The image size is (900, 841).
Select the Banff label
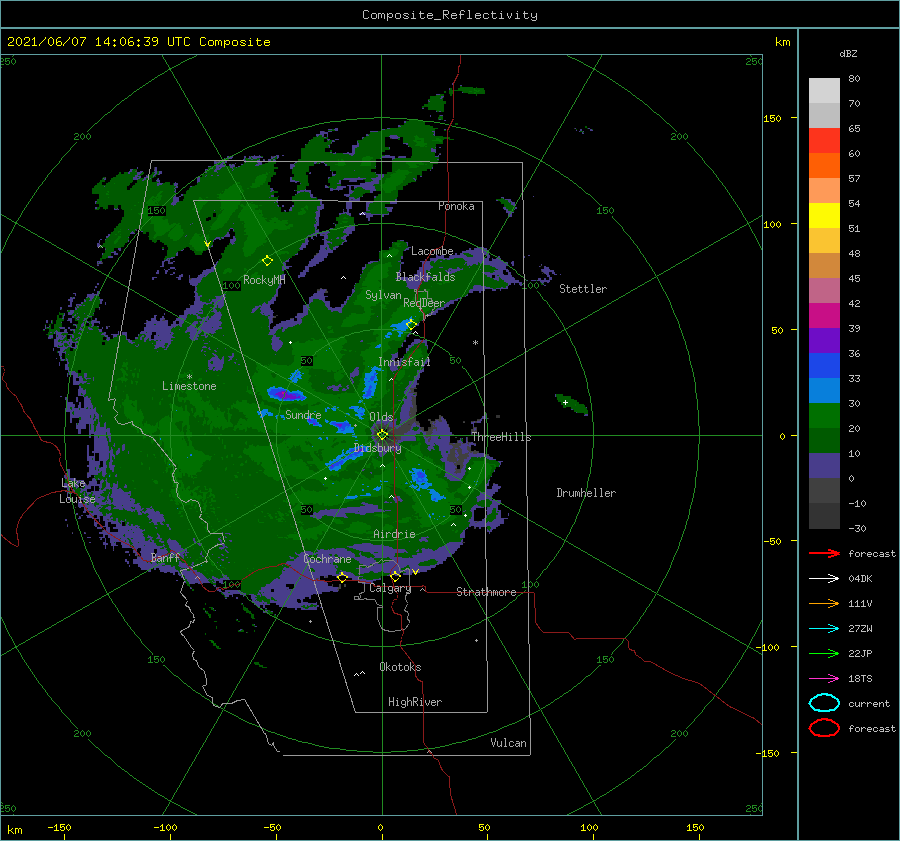(x=165, y=557)
